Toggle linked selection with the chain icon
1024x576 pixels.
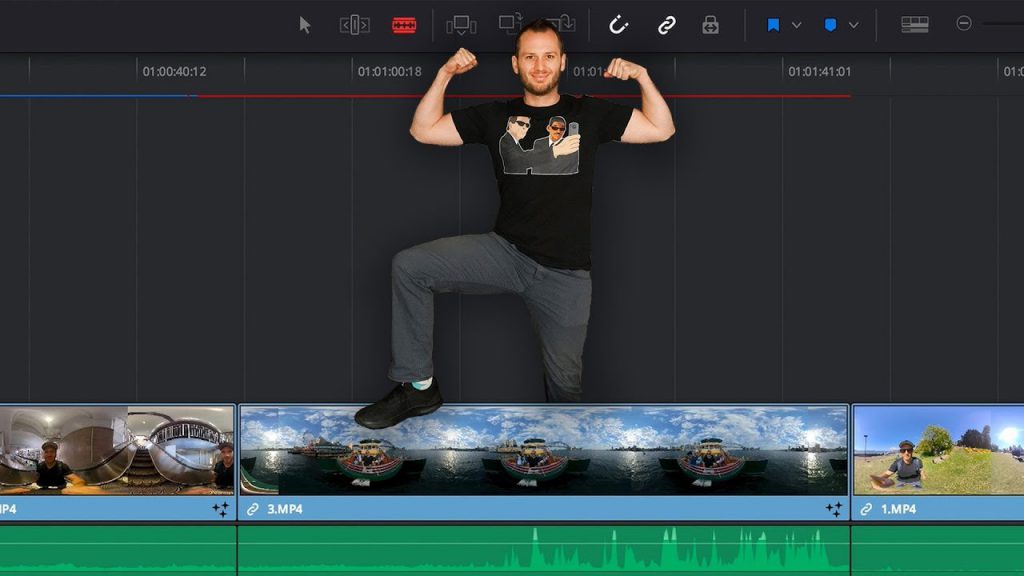click(x=667, y=24)
